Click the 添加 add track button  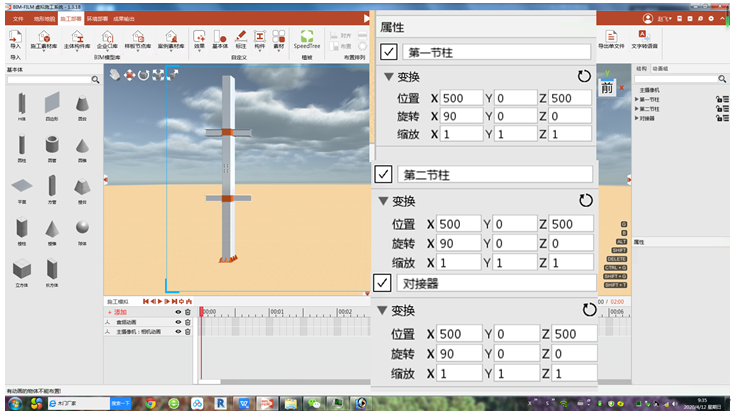[117, 312]
